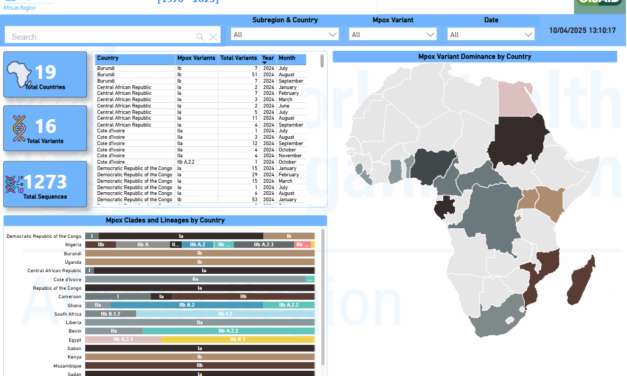
Task: Select the 19 Total Countries card
Action: pyautogui.click(x=45, y=74)
